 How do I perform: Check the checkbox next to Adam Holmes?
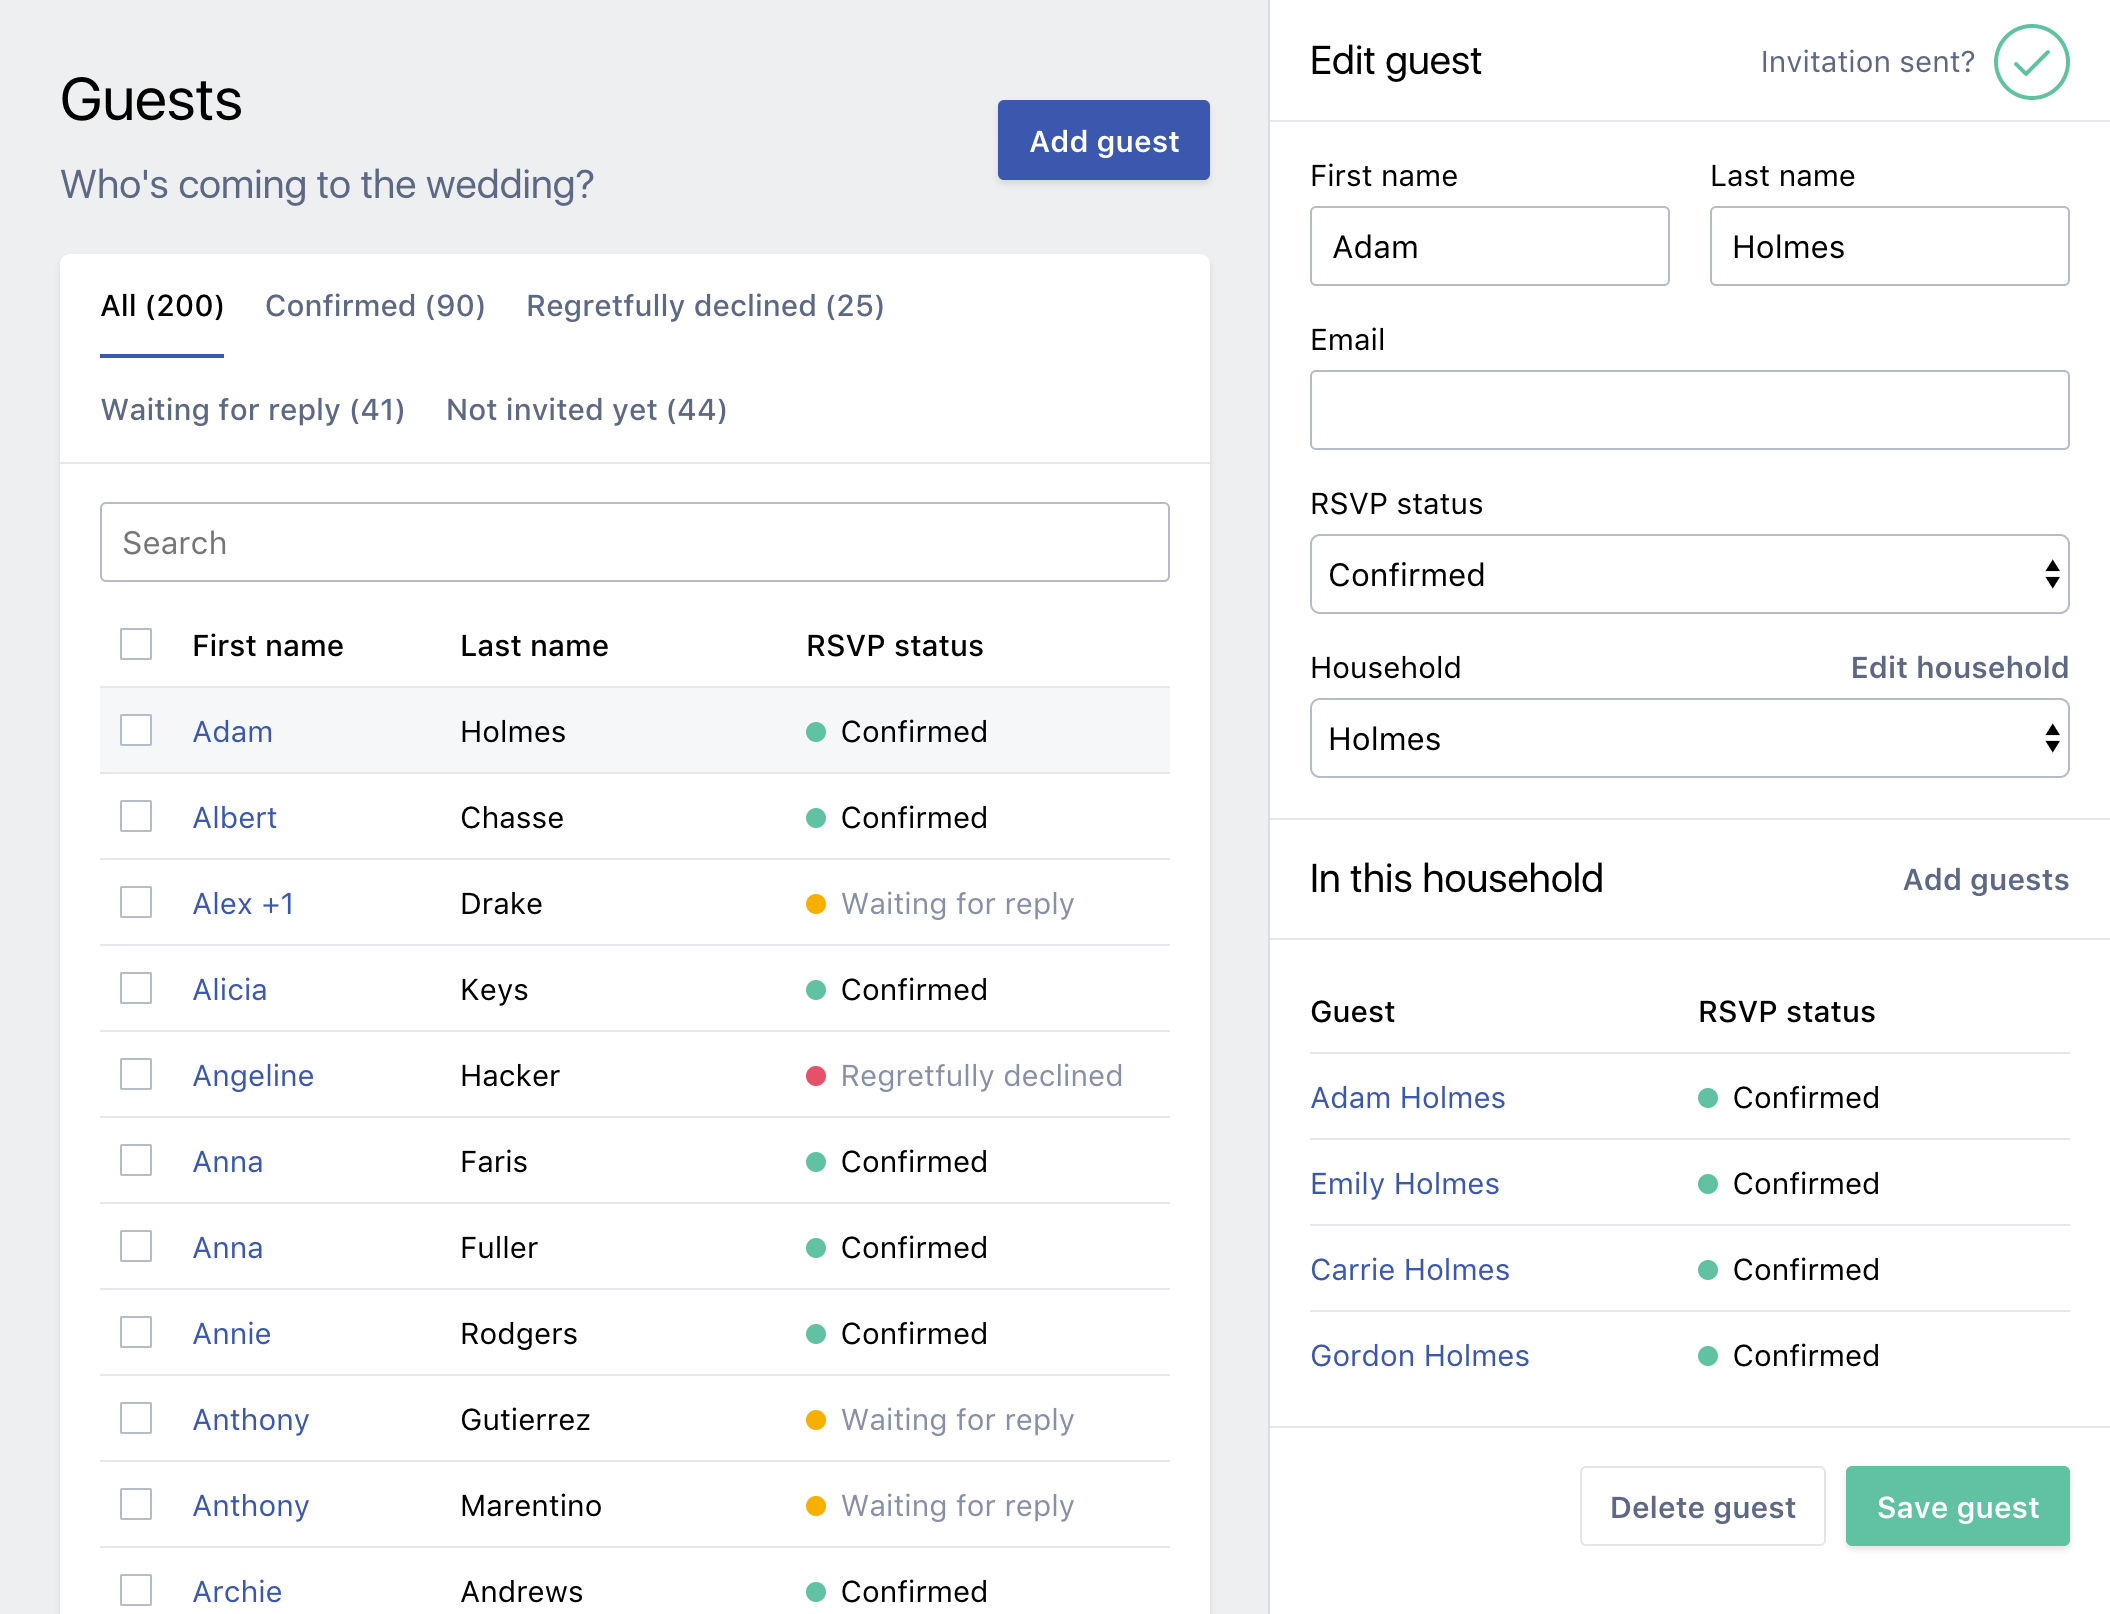pyautogui.click(x=135, y=731)
